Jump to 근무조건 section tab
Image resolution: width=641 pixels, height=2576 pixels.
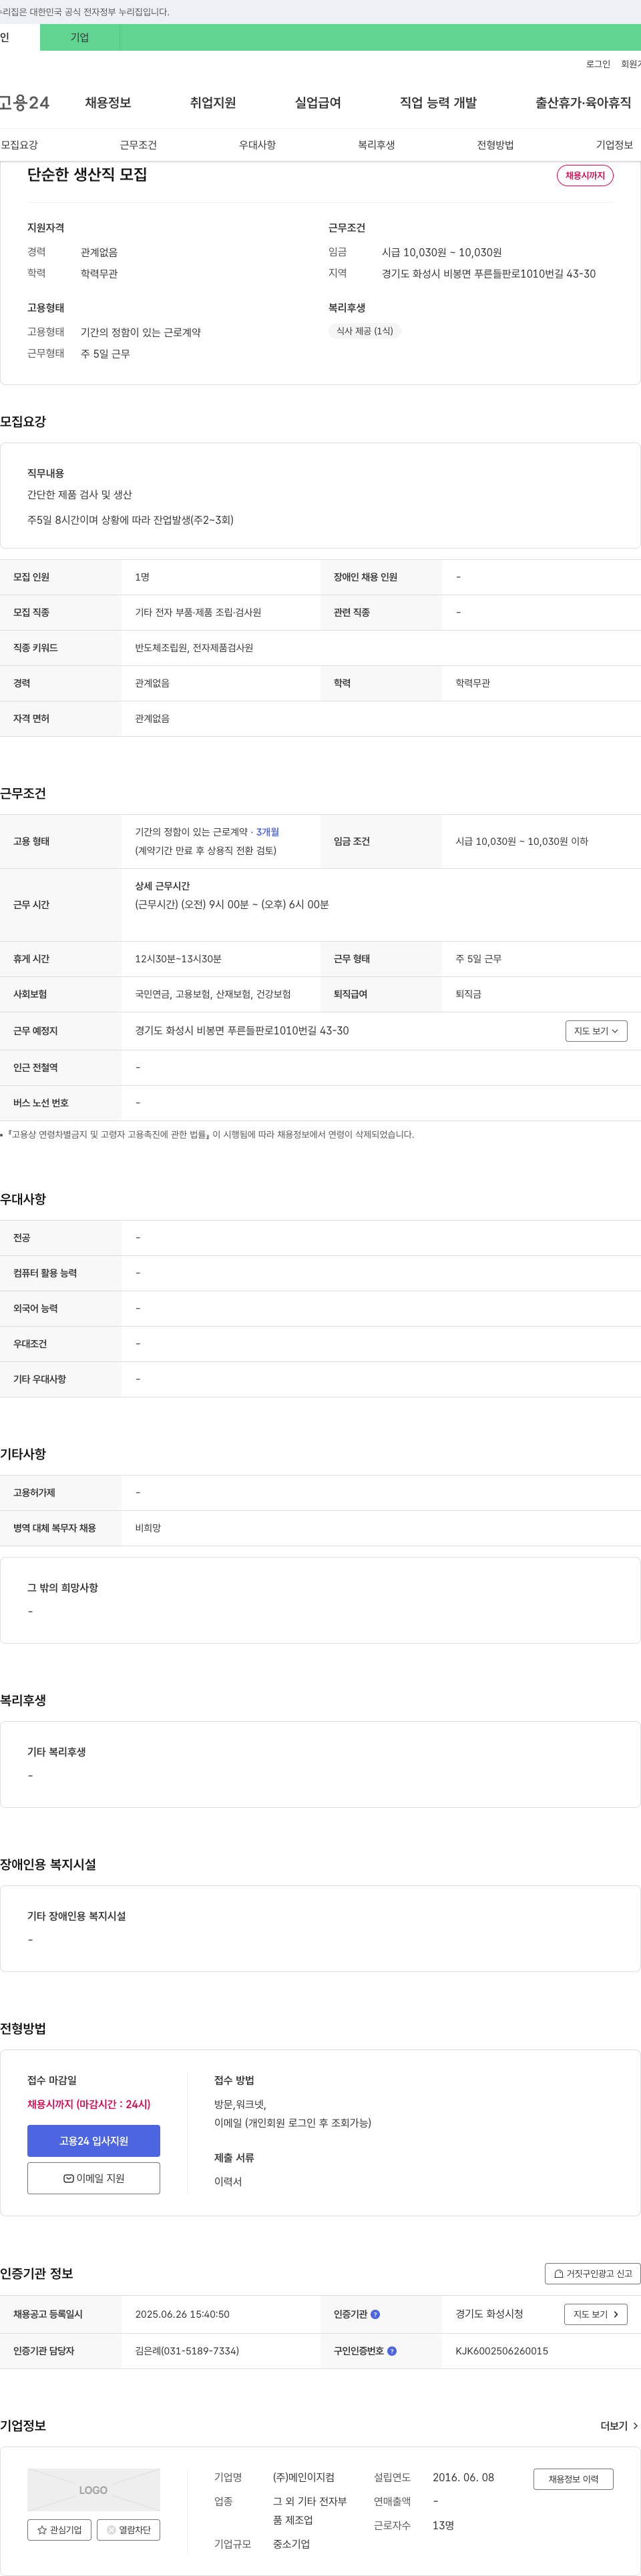tap(138, 145)
